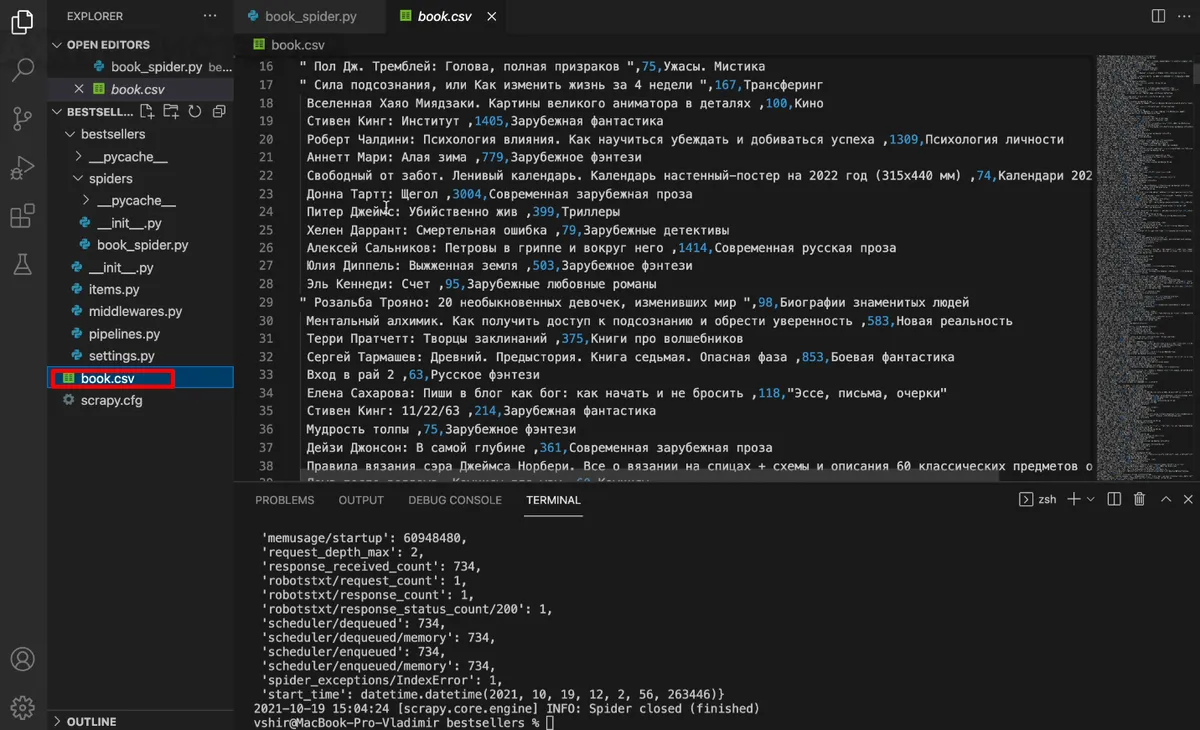Click New File icon in BESTSELLERS header
Screen dimensions: 1200x730
(147, 111)
